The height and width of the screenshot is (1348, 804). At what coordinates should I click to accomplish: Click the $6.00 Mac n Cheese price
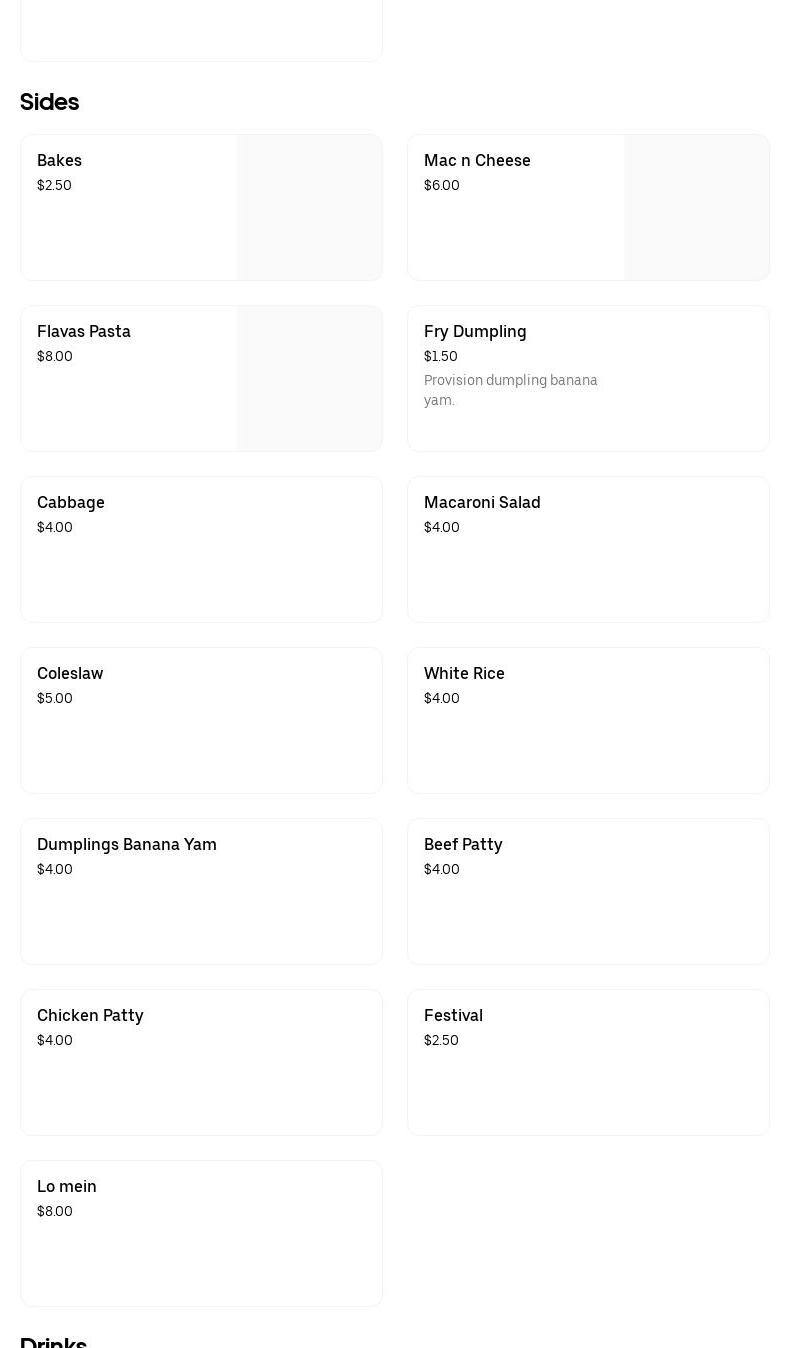[442, 186]
